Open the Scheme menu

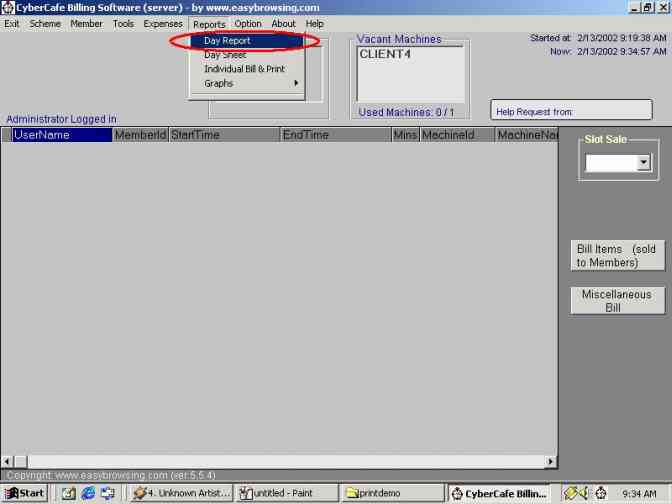(x=45, y=23)
